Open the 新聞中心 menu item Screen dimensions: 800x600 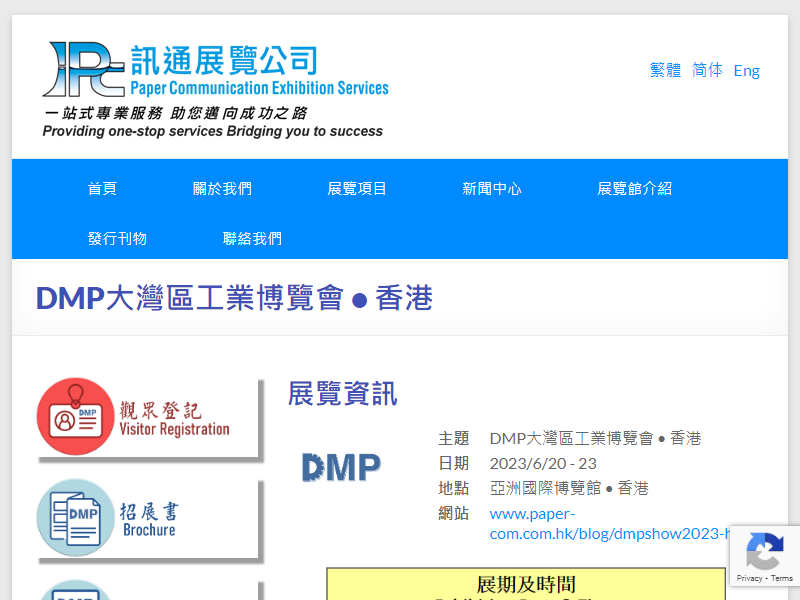pyautogui.click(x=492, y=188)
